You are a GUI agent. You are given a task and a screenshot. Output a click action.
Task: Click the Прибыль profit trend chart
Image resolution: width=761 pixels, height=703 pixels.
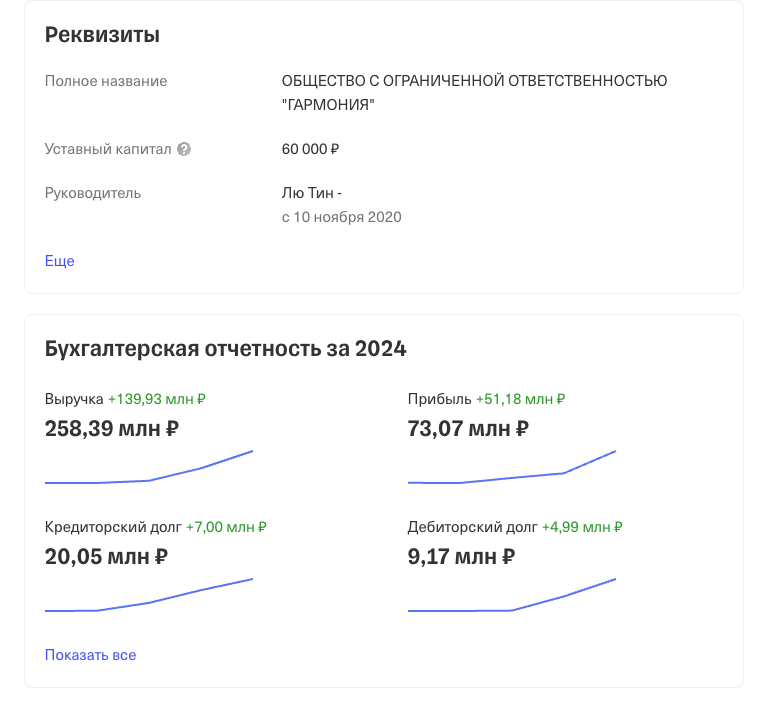(512, 468)
